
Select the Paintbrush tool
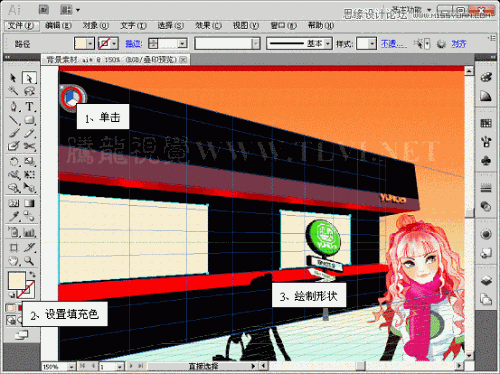[x=13, y=133]
